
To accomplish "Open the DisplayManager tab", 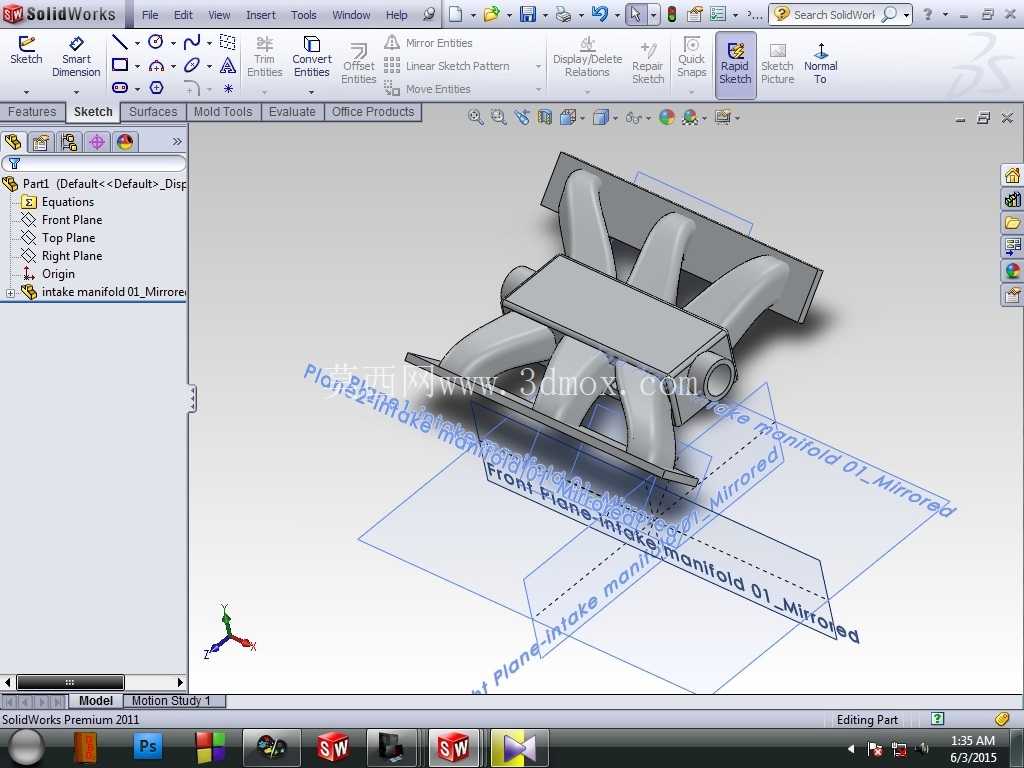I will [x=124, y=142].
